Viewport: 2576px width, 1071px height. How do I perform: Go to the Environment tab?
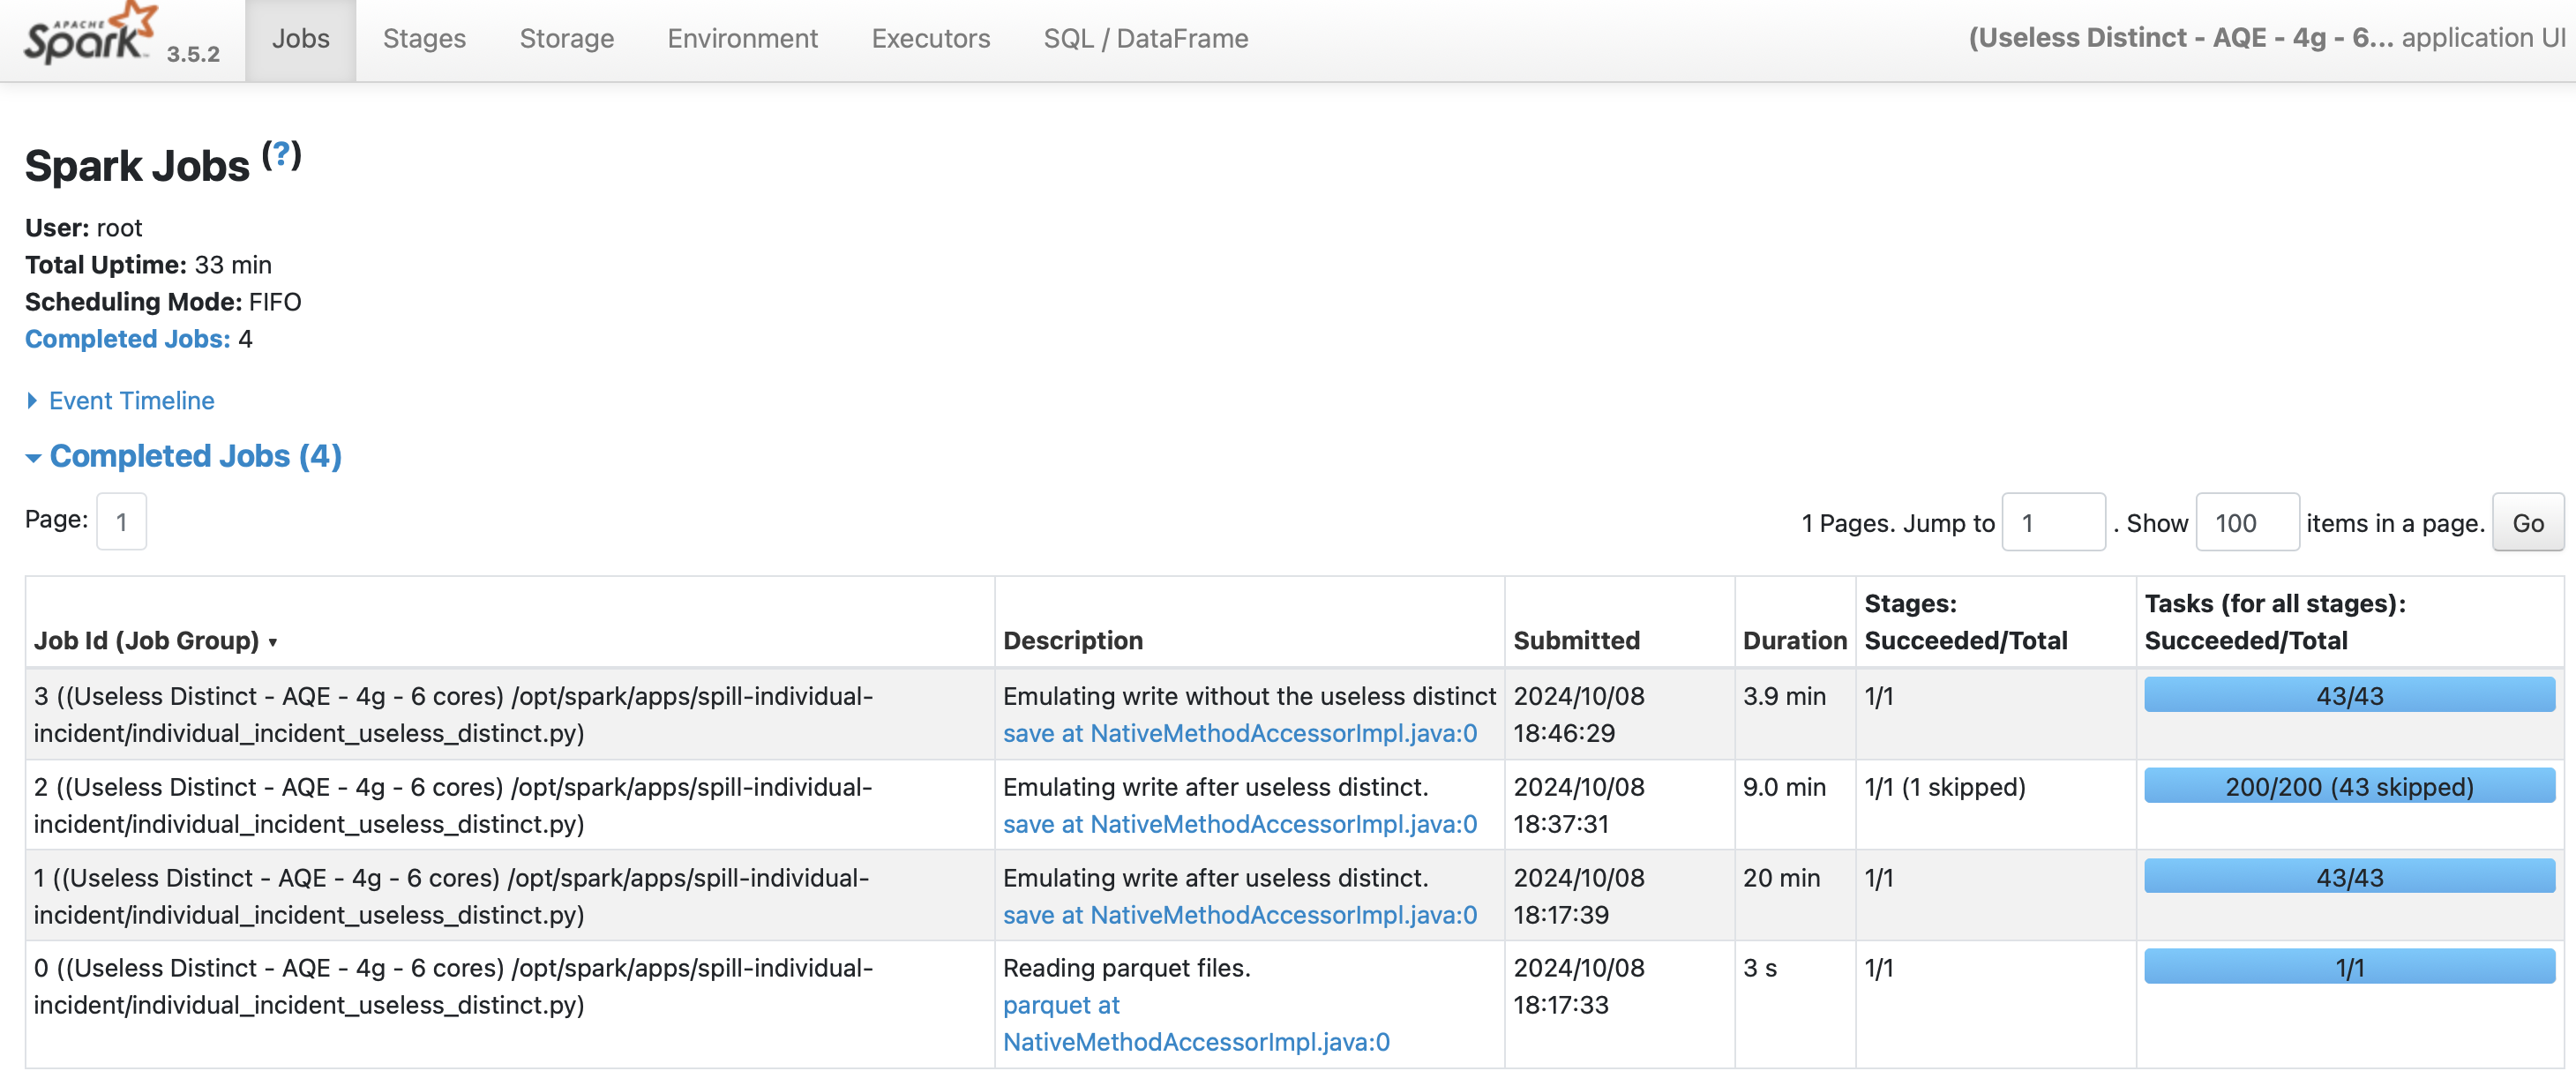pos(742,39)
